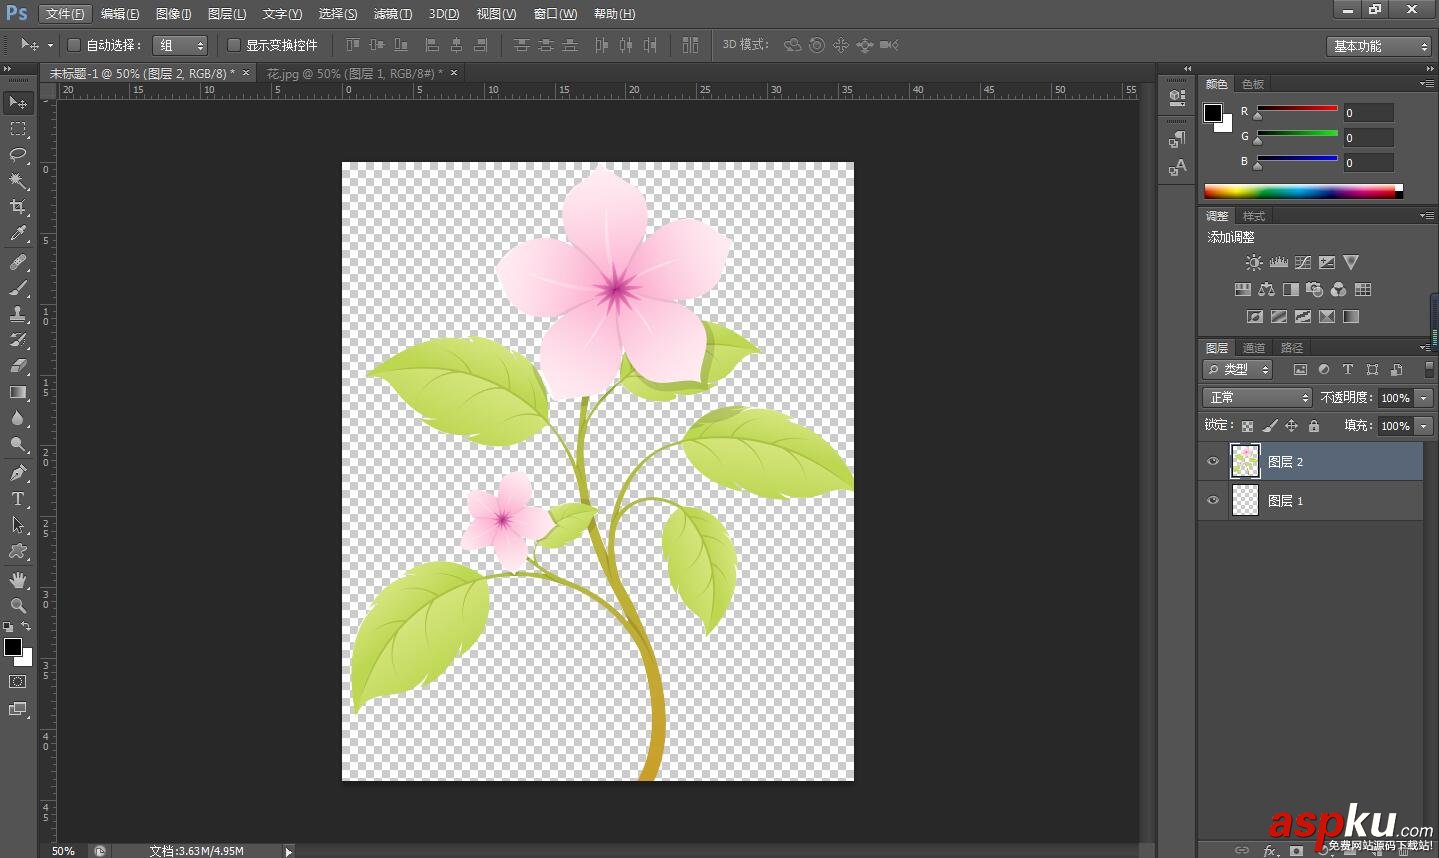Open the blend mode 正常 dropdown

click(x=1256, y=397)
